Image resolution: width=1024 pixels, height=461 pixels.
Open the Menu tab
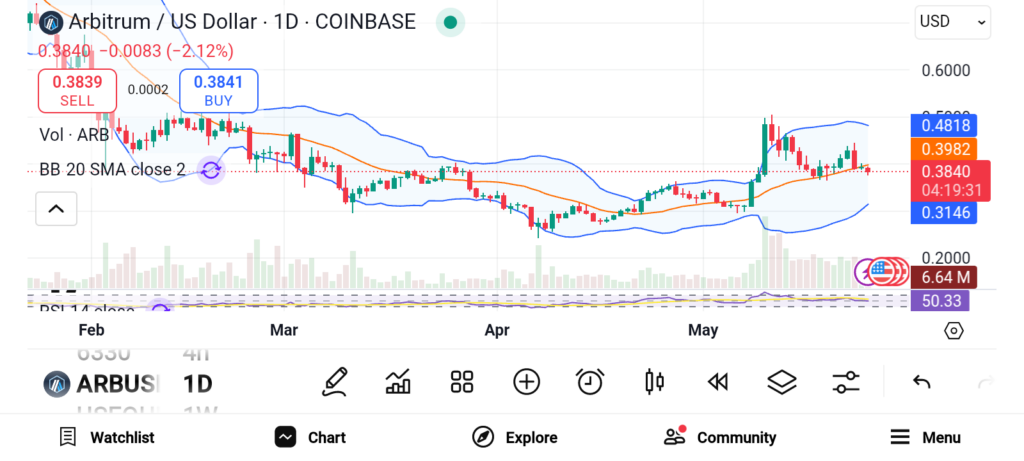[925, 437]
